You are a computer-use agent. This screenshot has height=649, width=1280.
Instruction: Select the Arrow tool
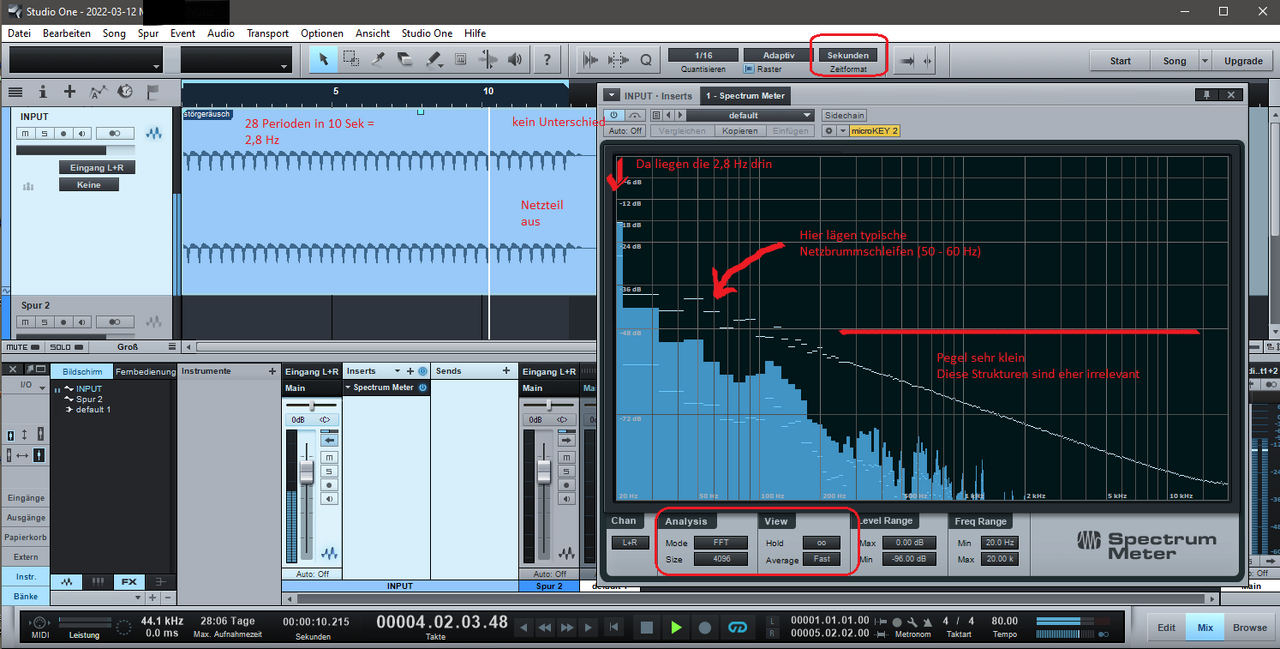pyautogui.click(x=323, y=59)
